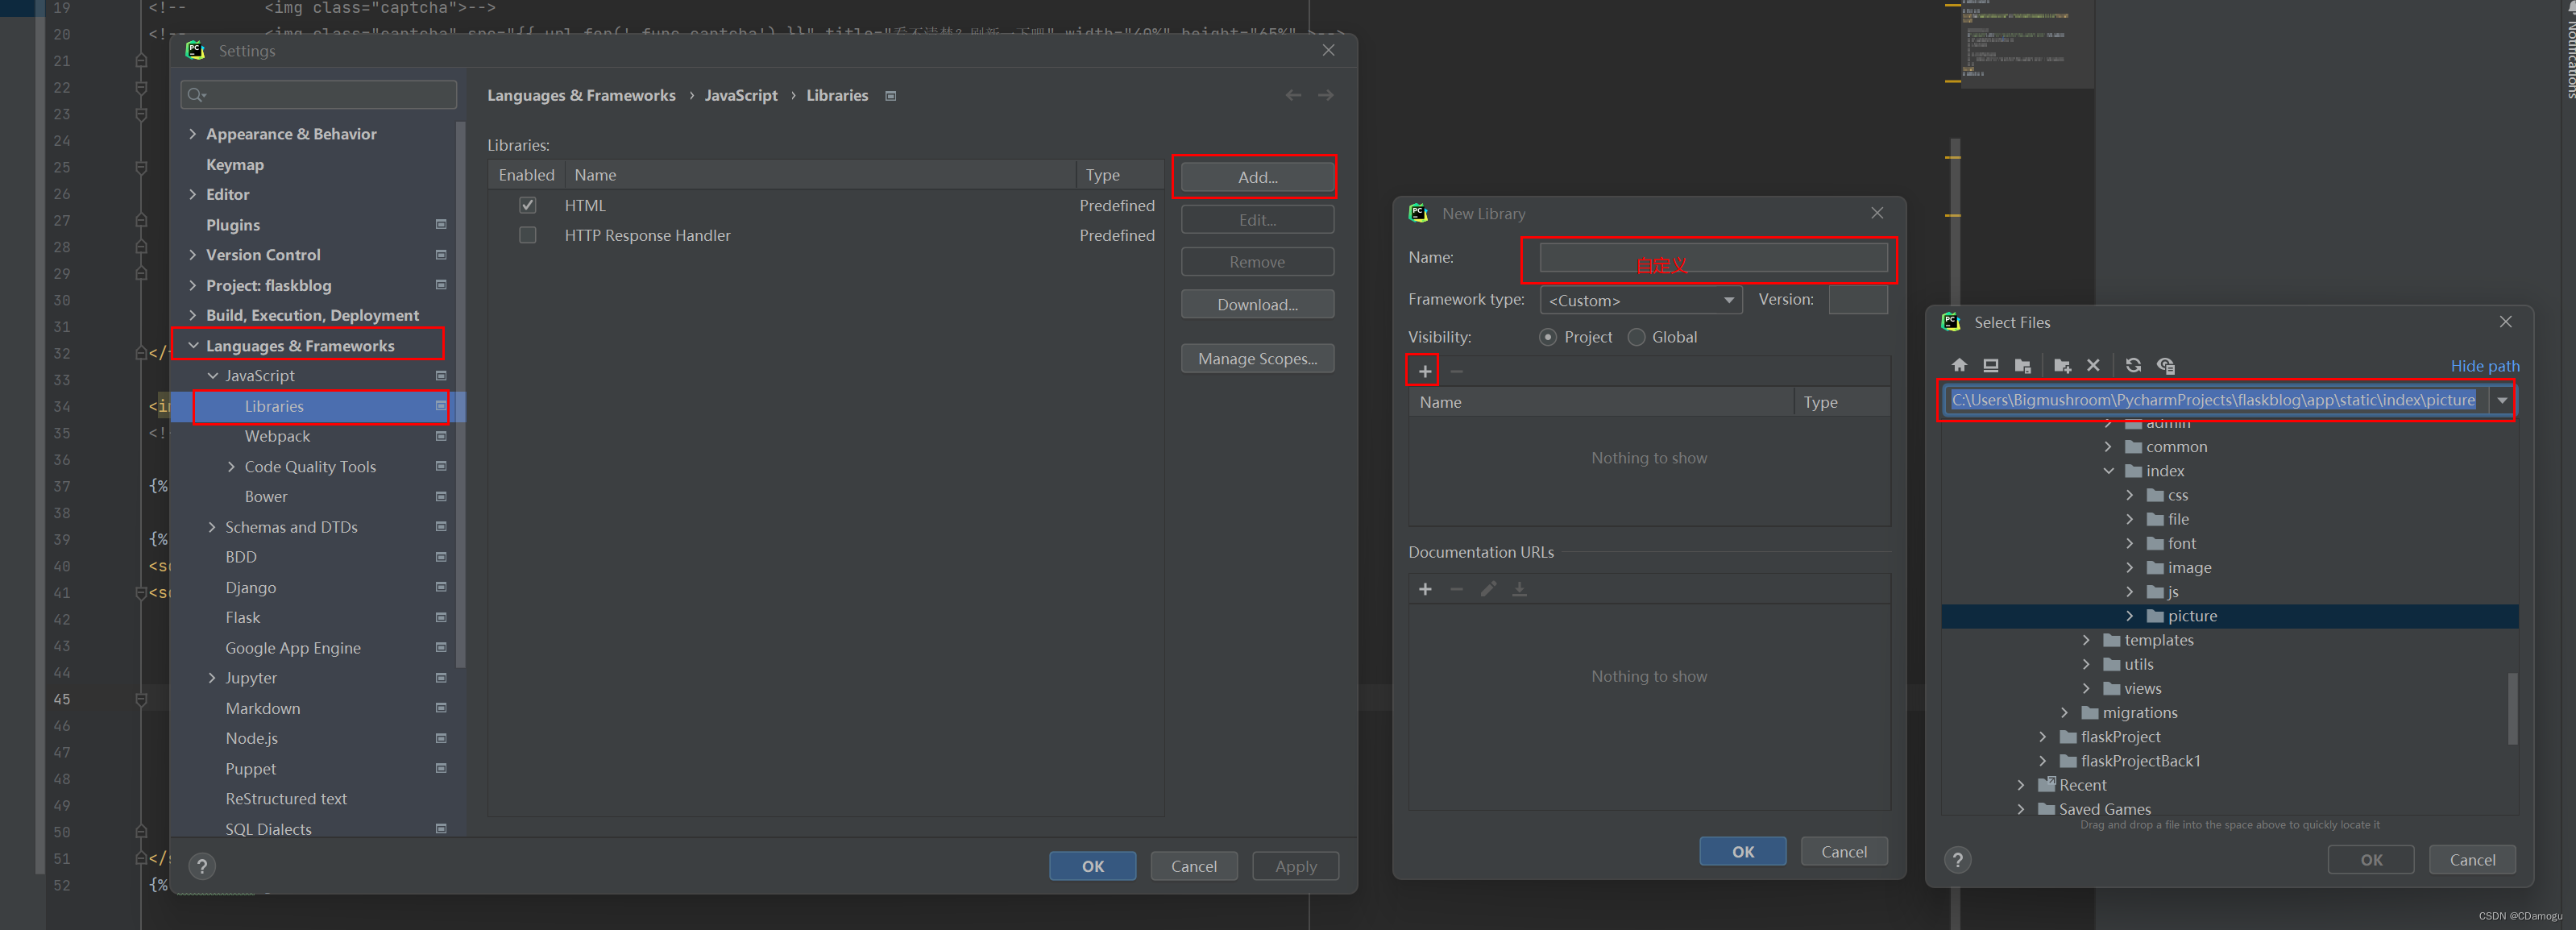Screen dimensions: 2576x930
Task: Click the project settings icon beside Flask
Action: click(441, 617)
